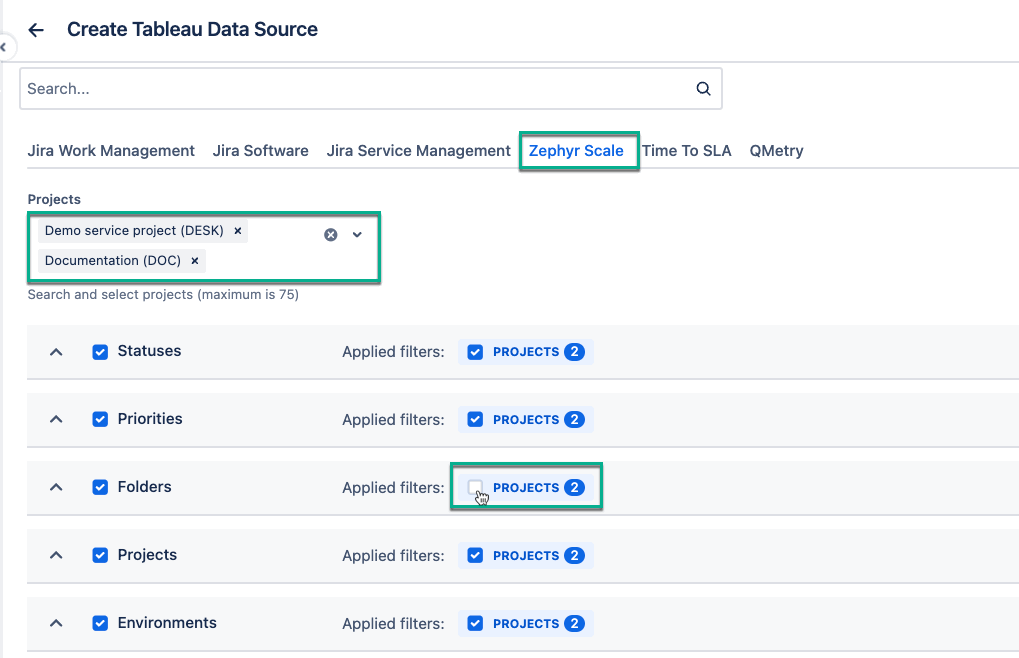Switch to Jira Software tab
The height and width of the screenshot is (658, 1019).
coord(261,151)
